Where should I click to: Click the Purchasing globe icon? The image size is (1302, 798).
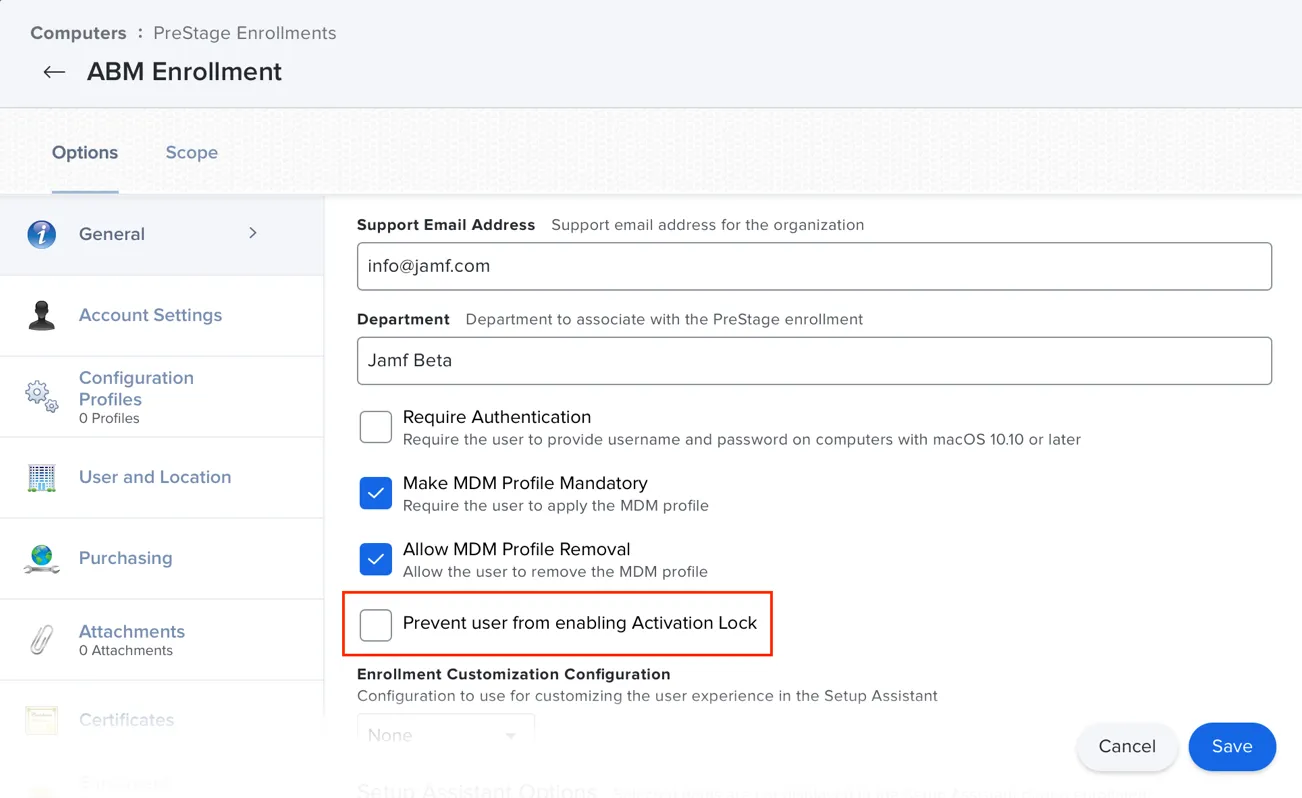pyautogui.click(x=41, y=558)
